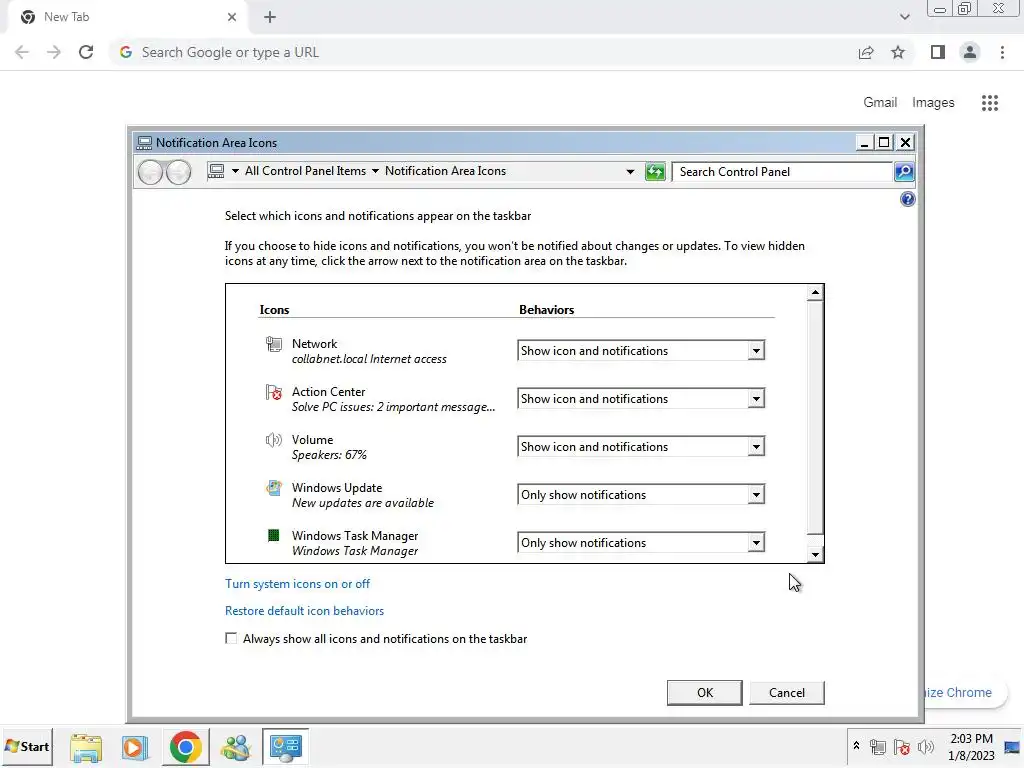This screenshot has height=768, width=1024.
Task: Open Chrome tab search chevron
Action: pos(904,17)
